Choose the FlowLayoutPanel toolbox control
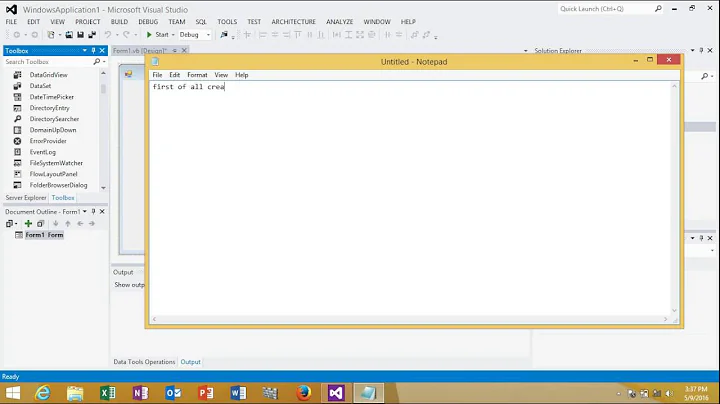This screenshot has width=720, height=404. (x=53, y=174)
